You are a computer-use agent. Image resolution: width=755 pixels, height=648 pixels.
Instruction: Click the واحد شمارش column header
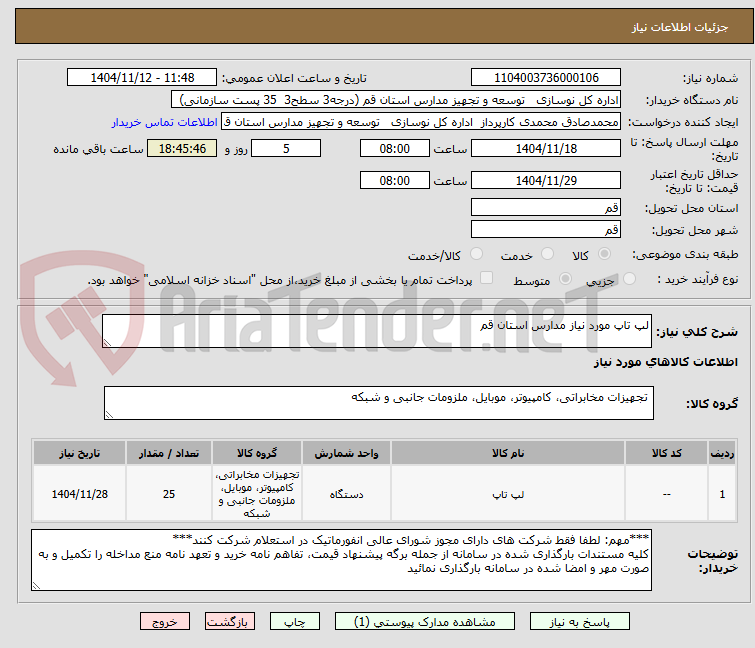coord(346,453)
